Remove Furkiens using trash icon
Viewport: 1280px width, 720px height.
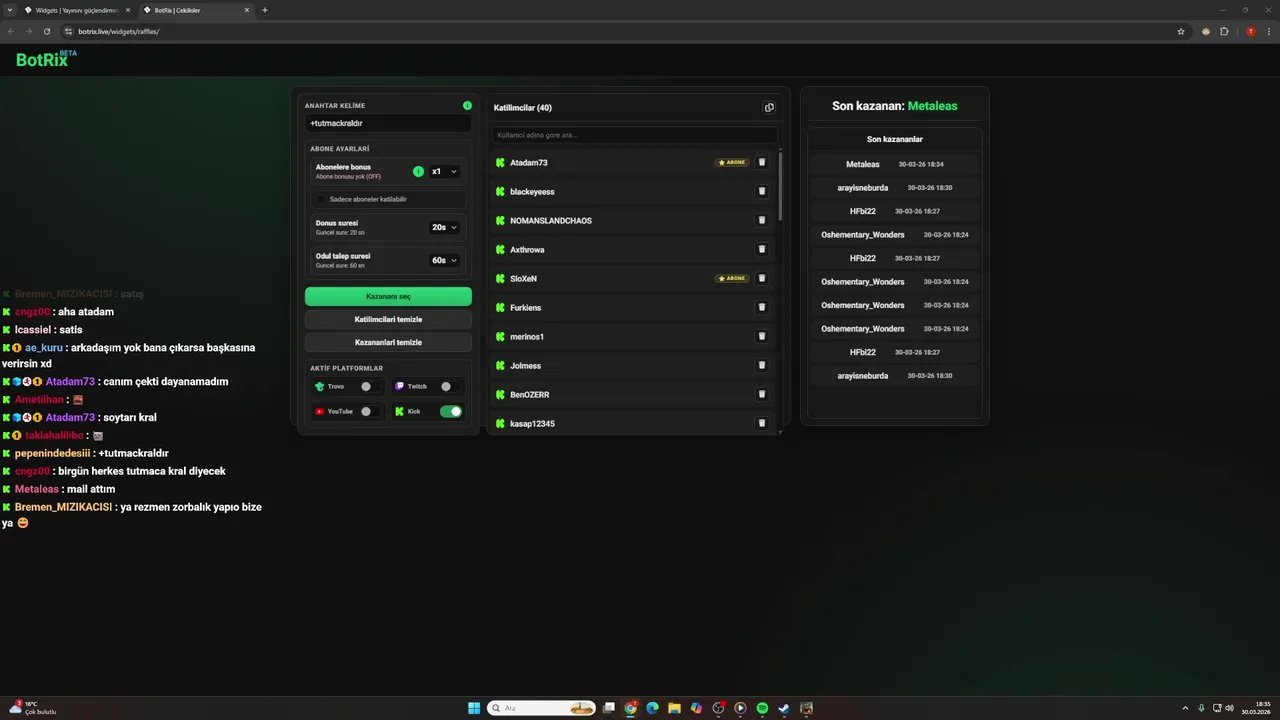pos(762,307)
